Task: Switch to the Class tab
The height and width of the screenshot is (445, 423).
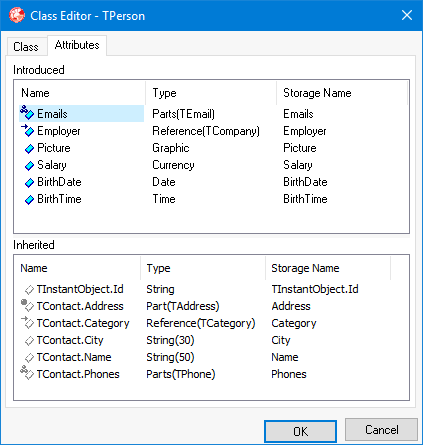Action: click(26, 47)
